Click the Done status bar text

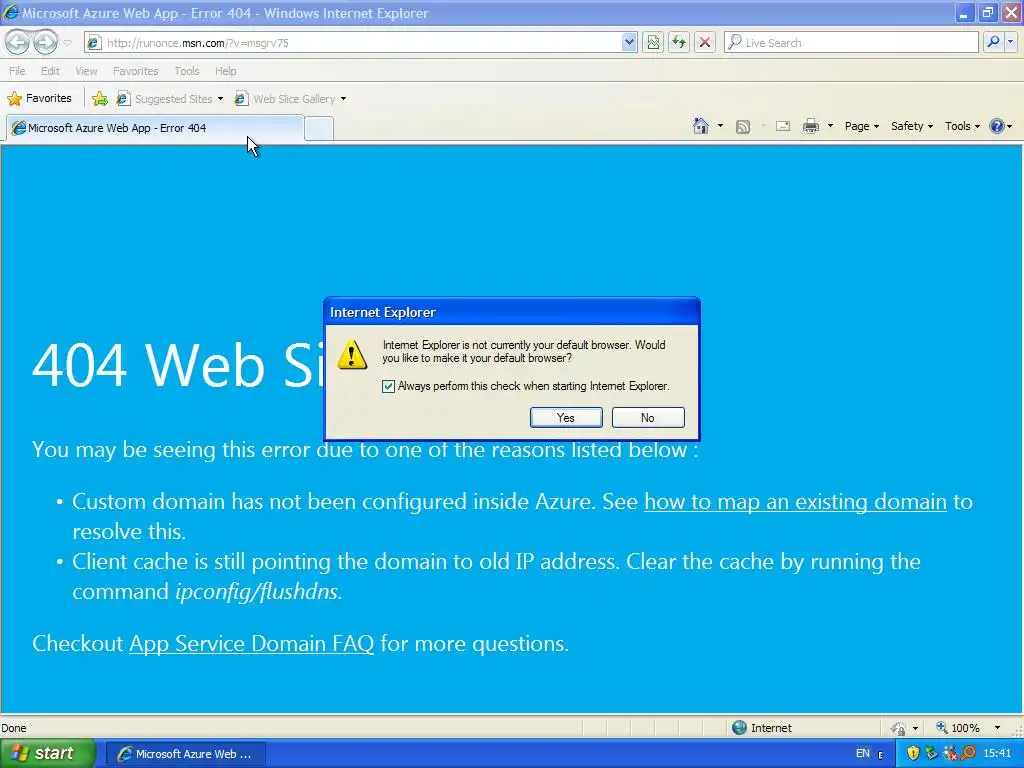coord(14,728)
